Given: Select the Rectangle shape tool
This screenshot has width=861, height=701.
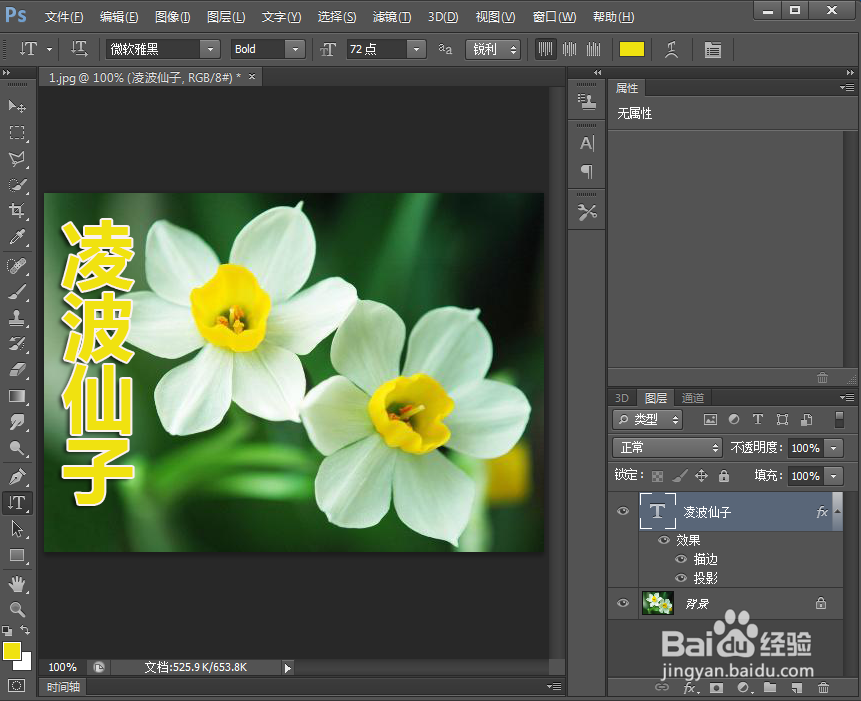Looking at the screenshot, I should point(17,556).
